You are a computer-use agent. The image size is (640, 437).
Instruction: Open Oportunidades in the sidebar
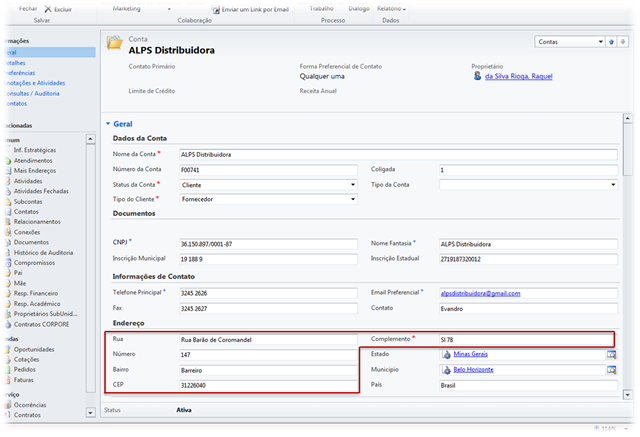[34, 350]
